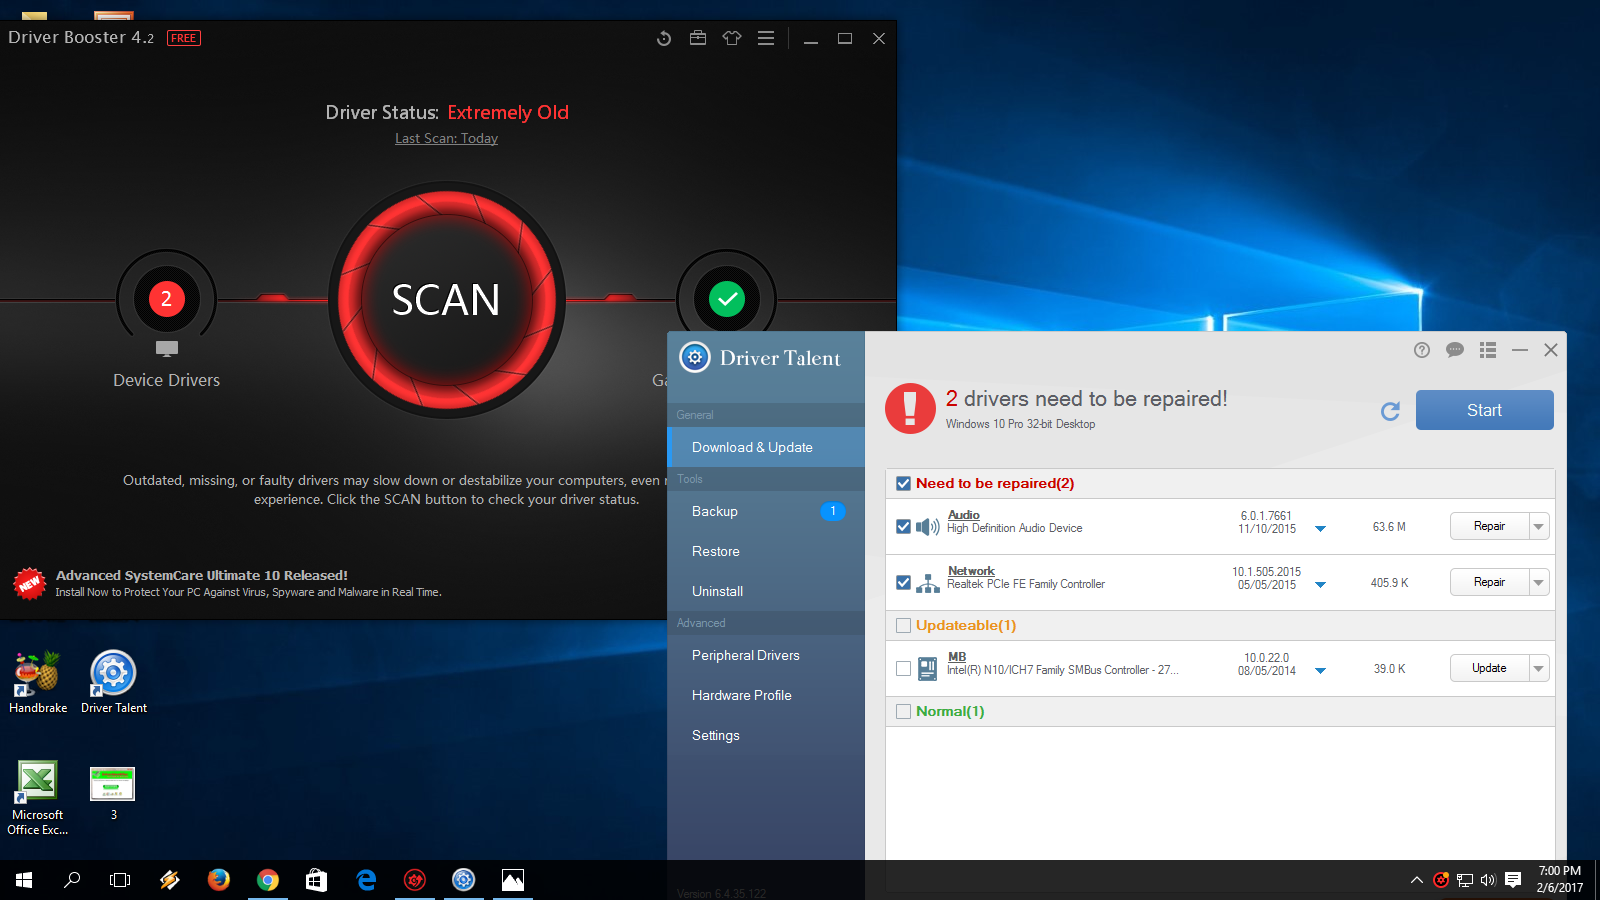Expand the Network driver version dropdown arrow
1600x900 pixels.
[1320, 584]
